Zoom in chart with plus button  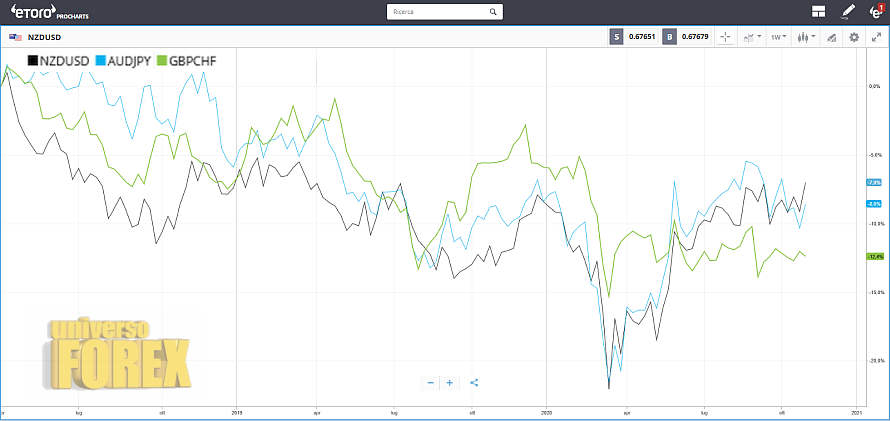tap(450, 382)
